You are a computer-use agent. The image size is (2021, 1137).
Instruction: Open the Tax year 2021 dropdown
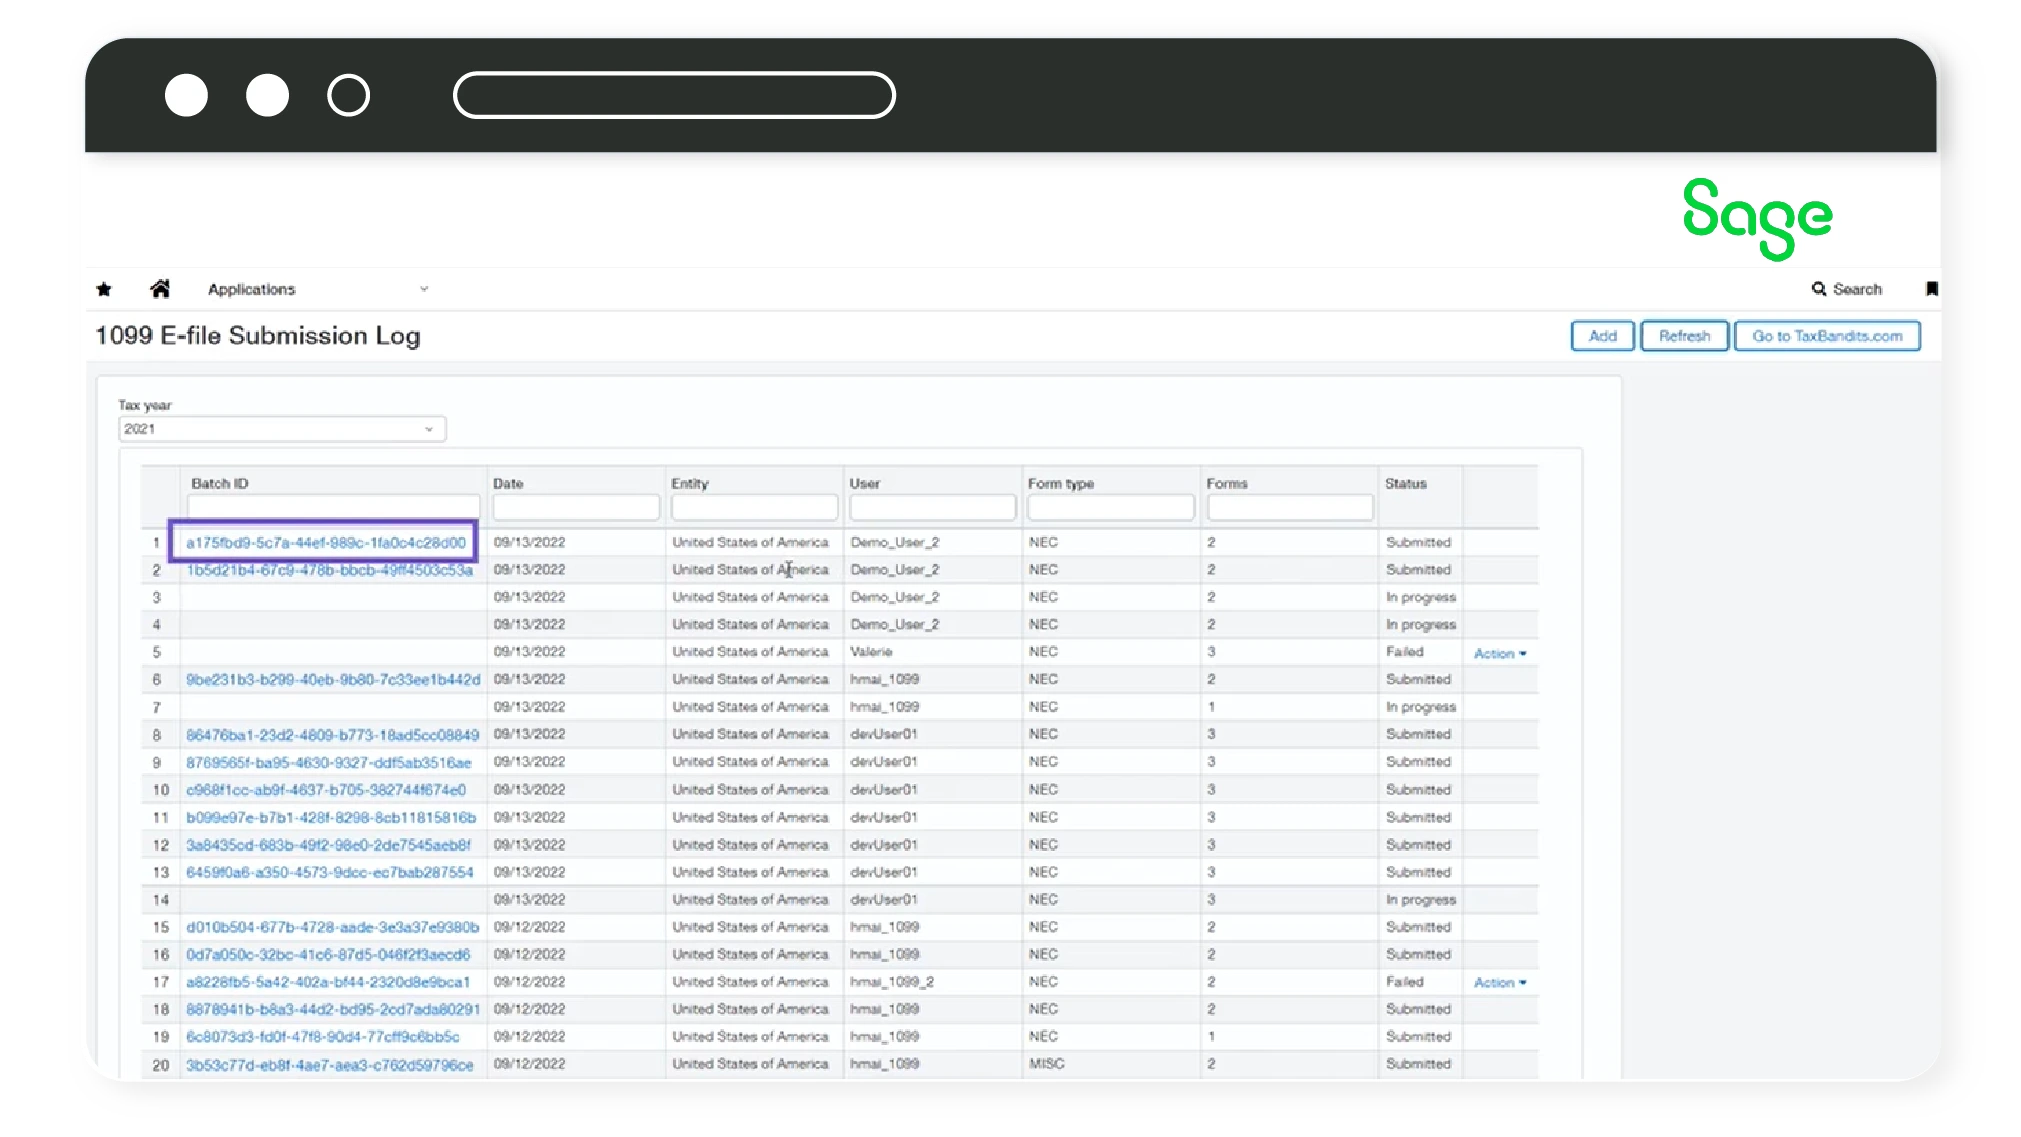[282, 429]
